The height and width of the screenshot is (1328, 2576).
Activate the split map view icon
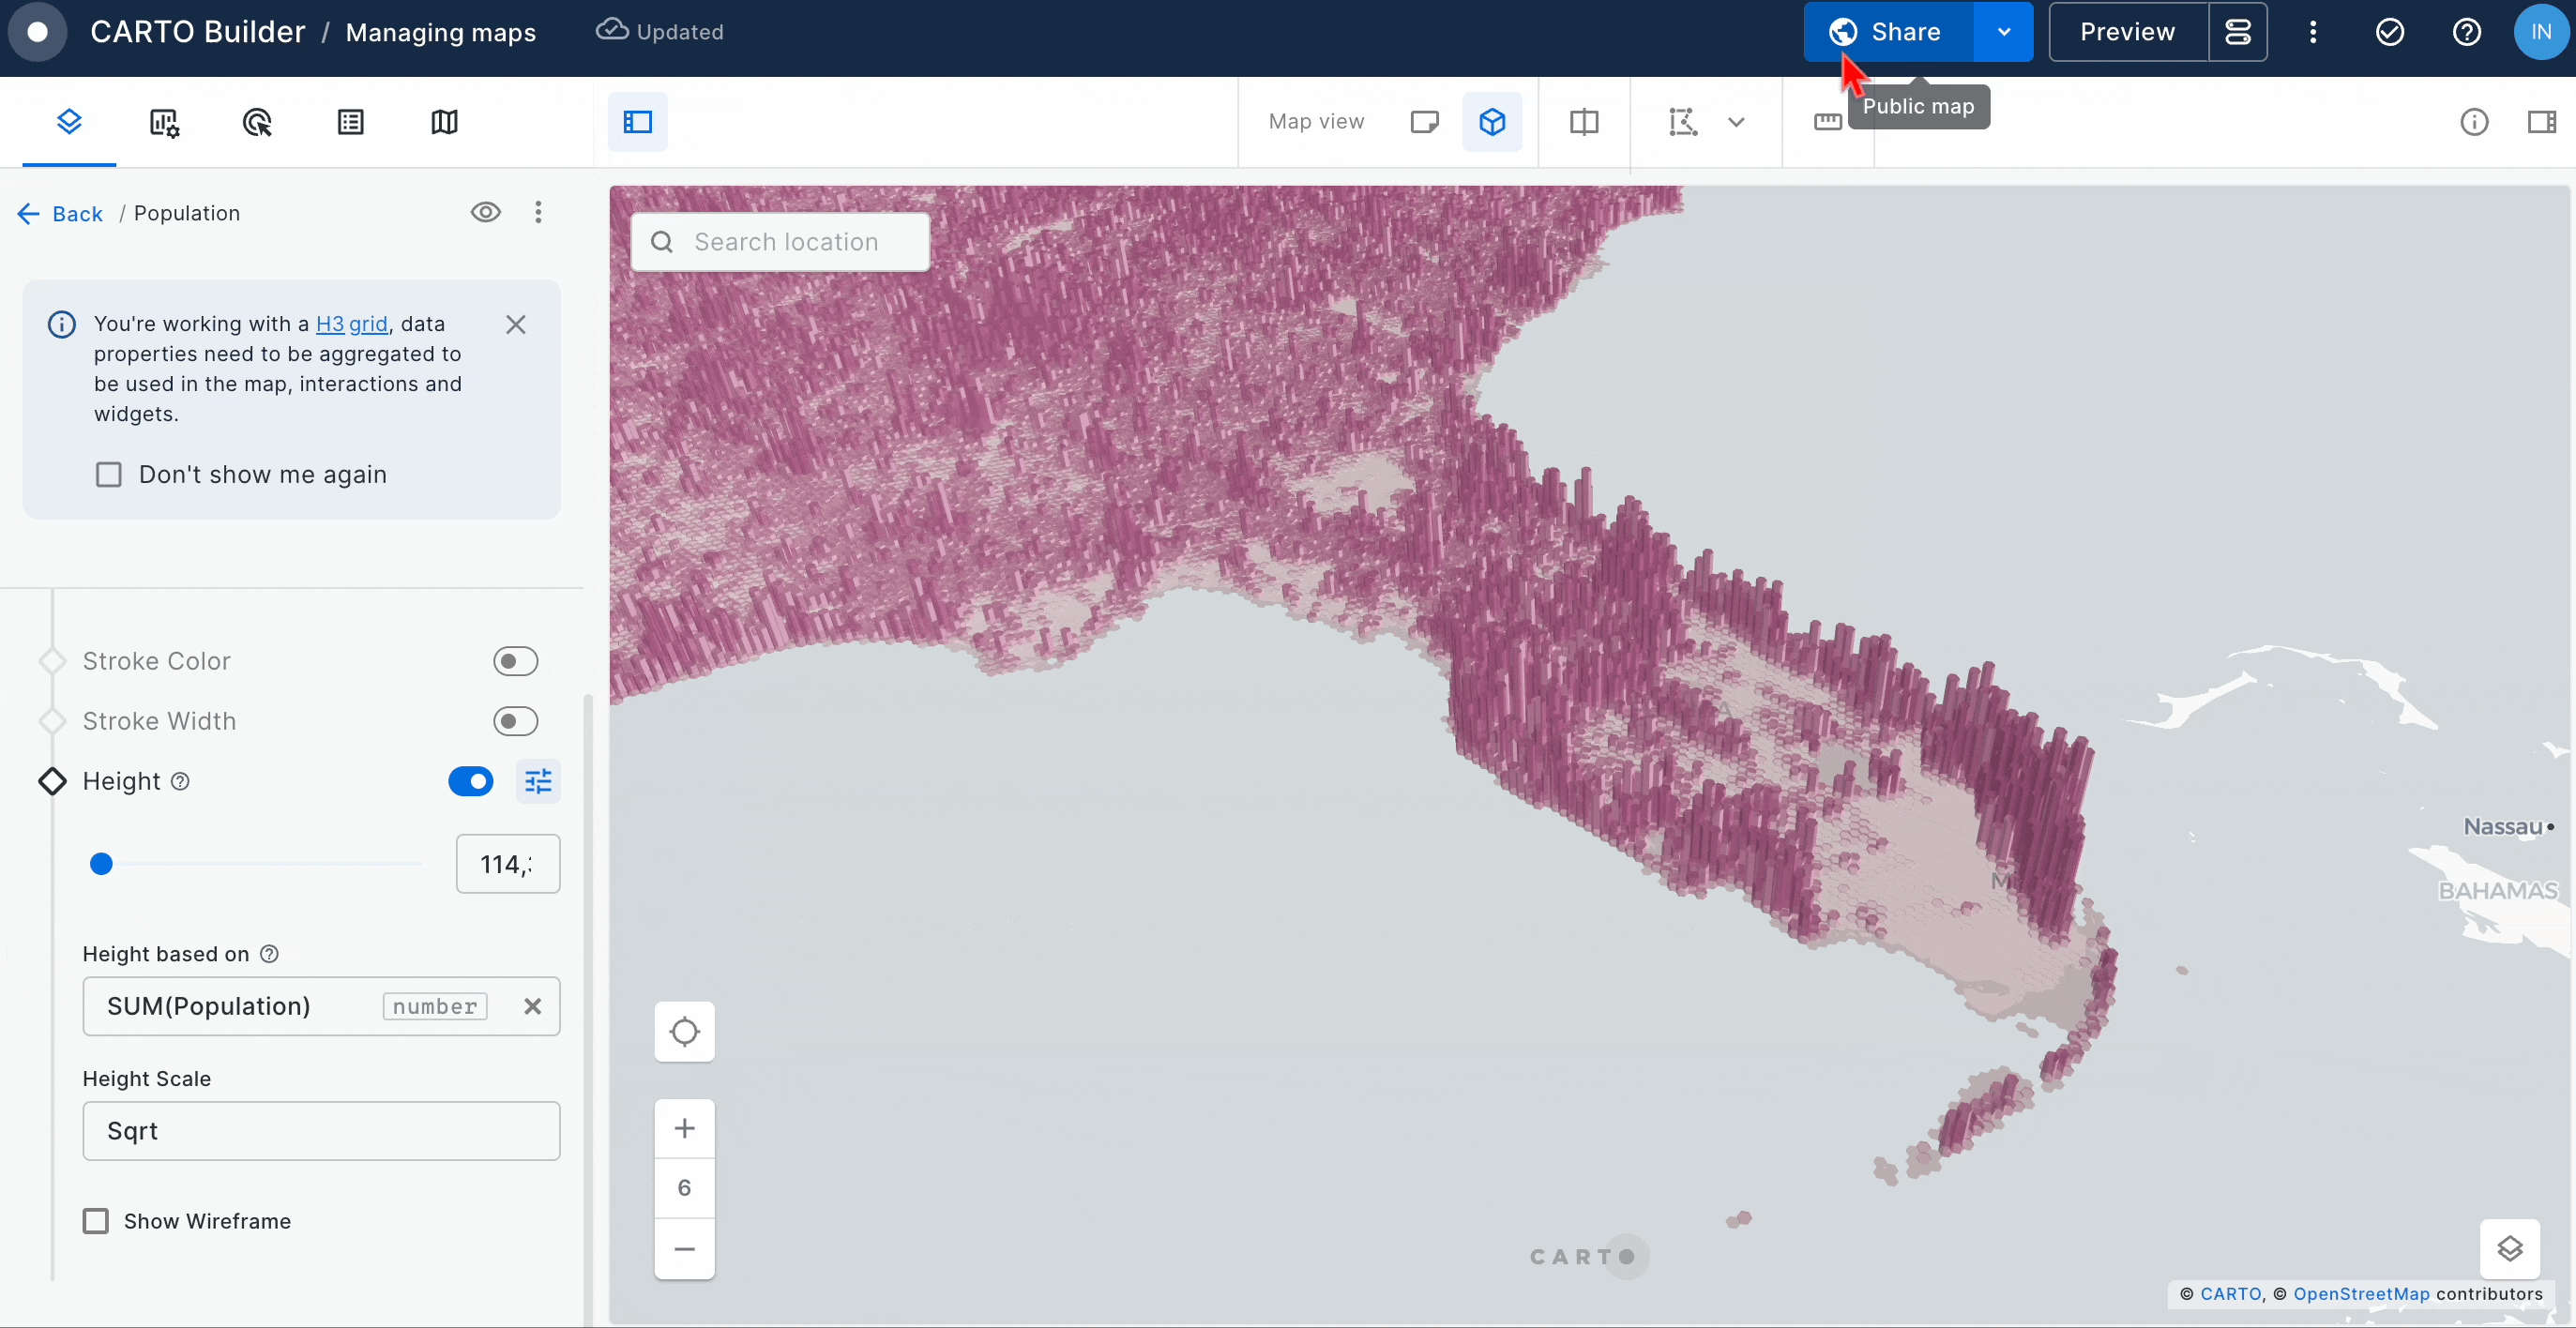1584,122
